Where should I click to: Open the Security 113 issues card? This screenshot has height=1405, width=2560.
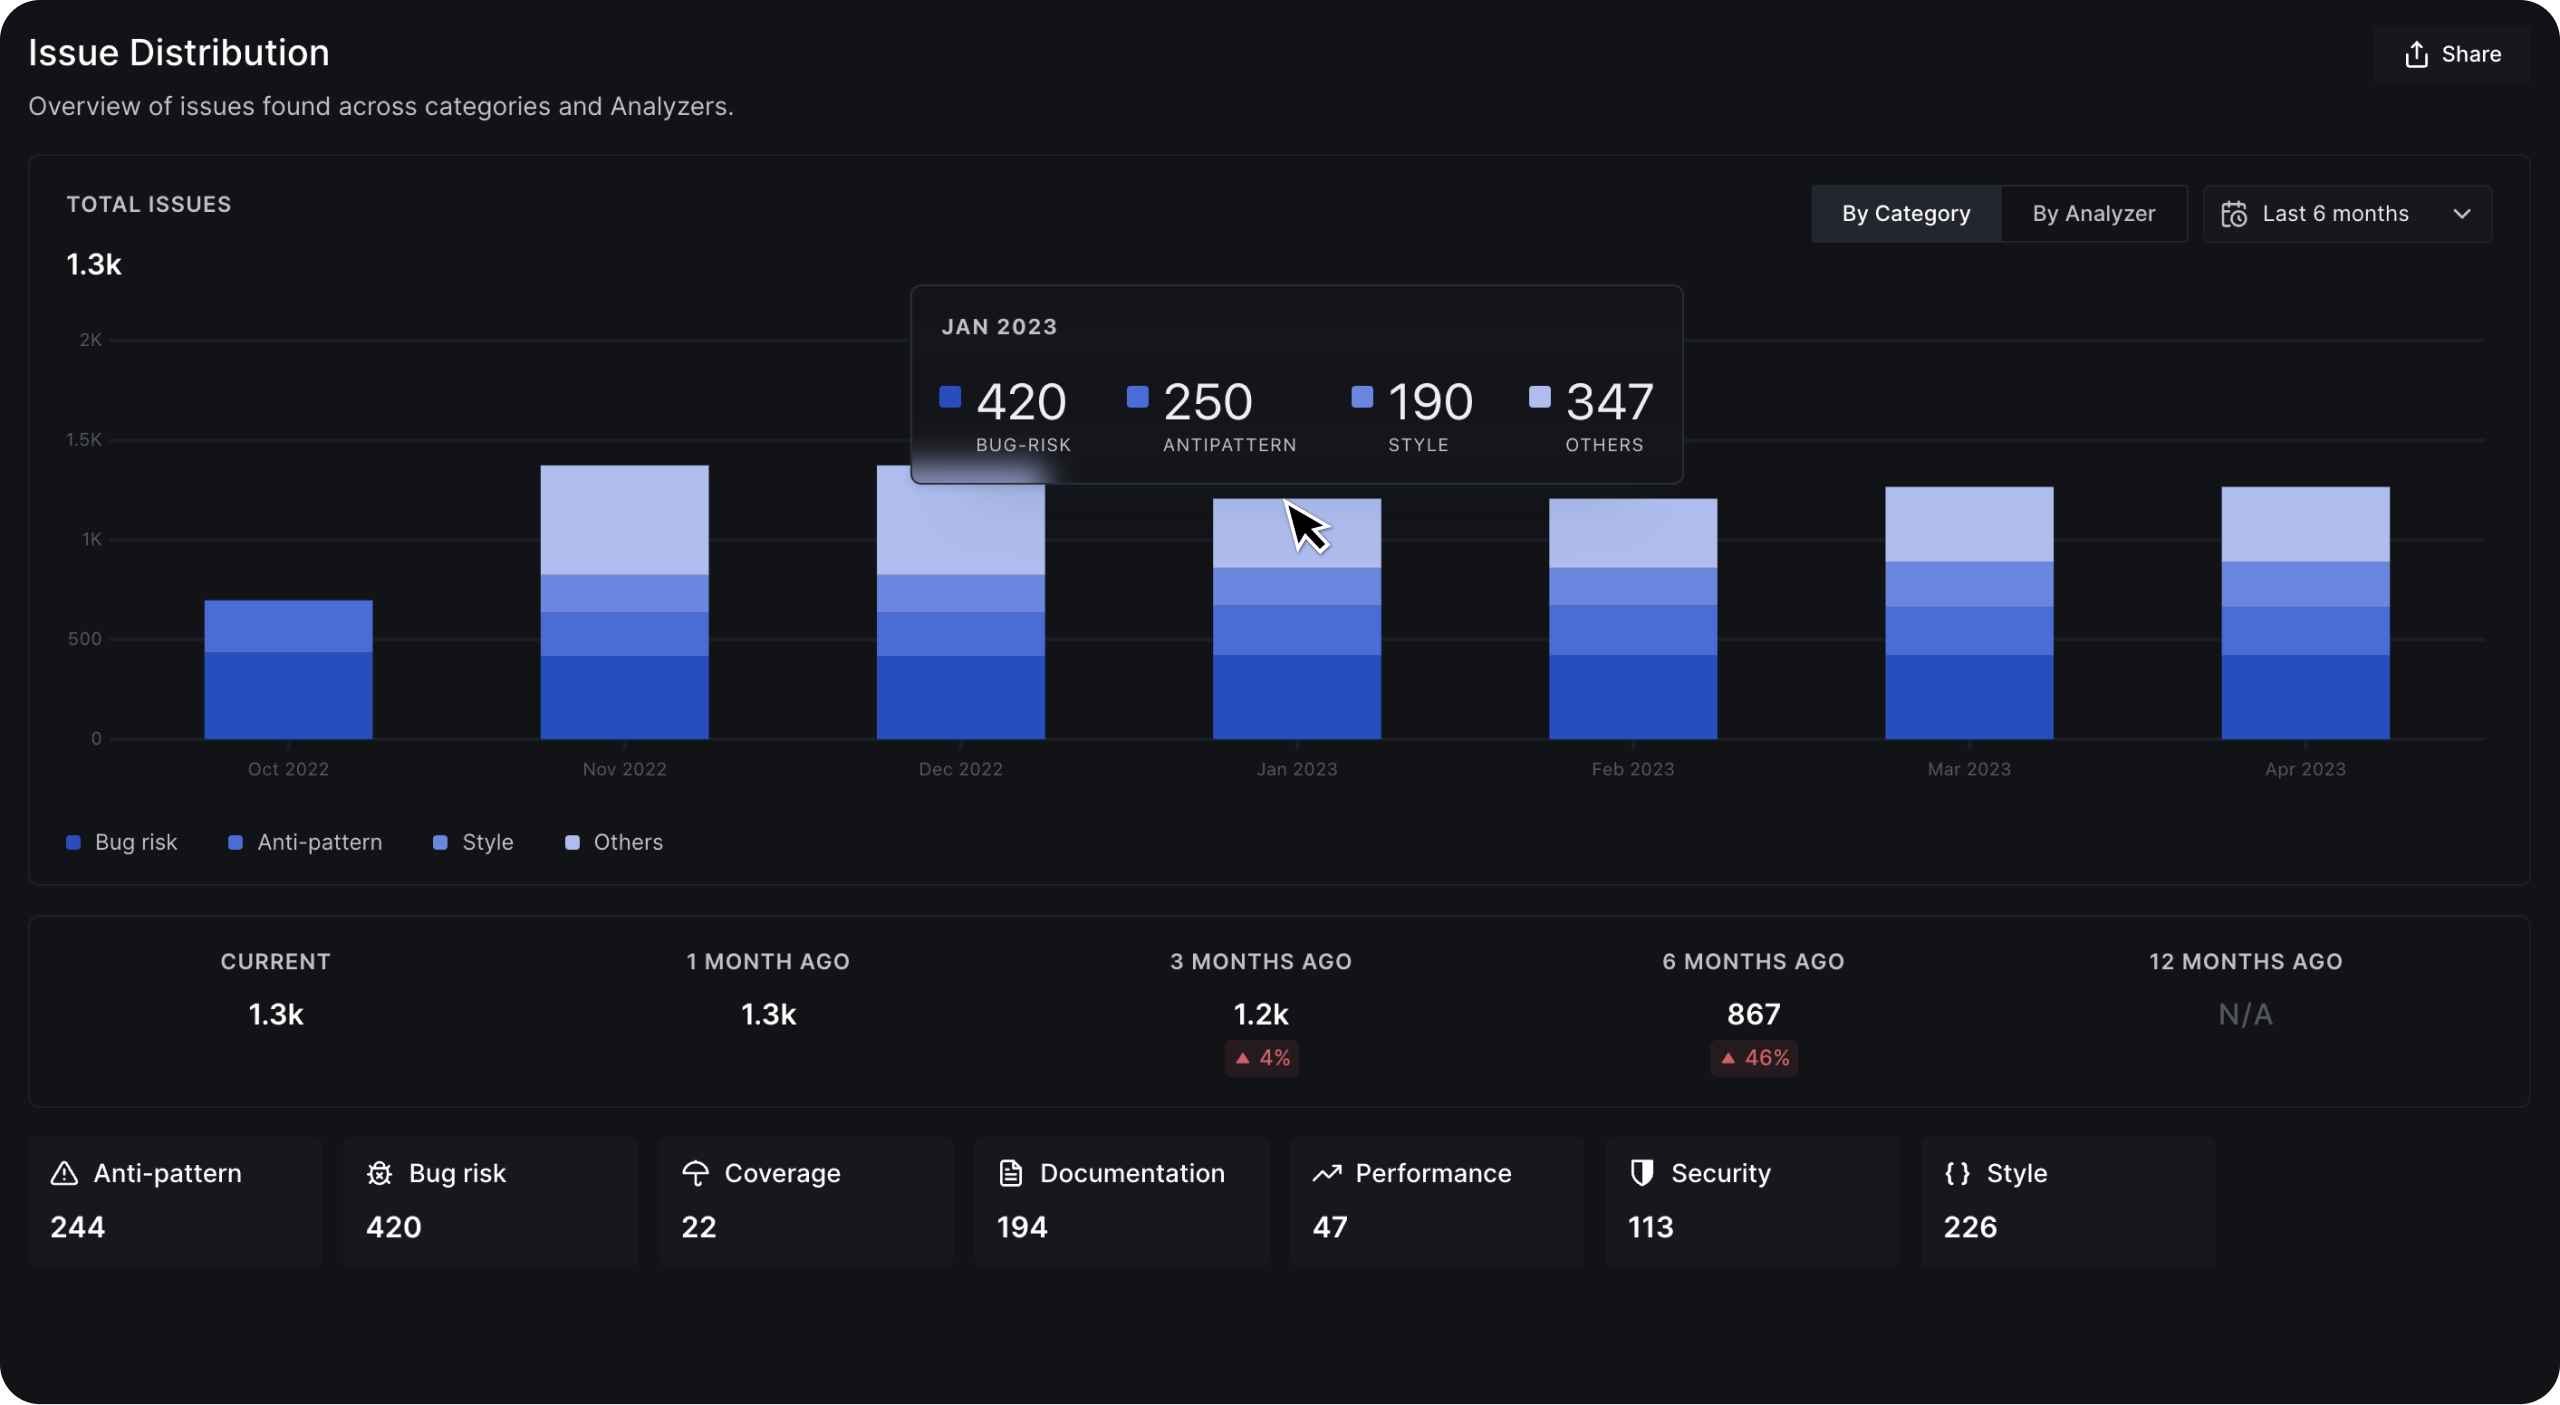point(1751,1201)
